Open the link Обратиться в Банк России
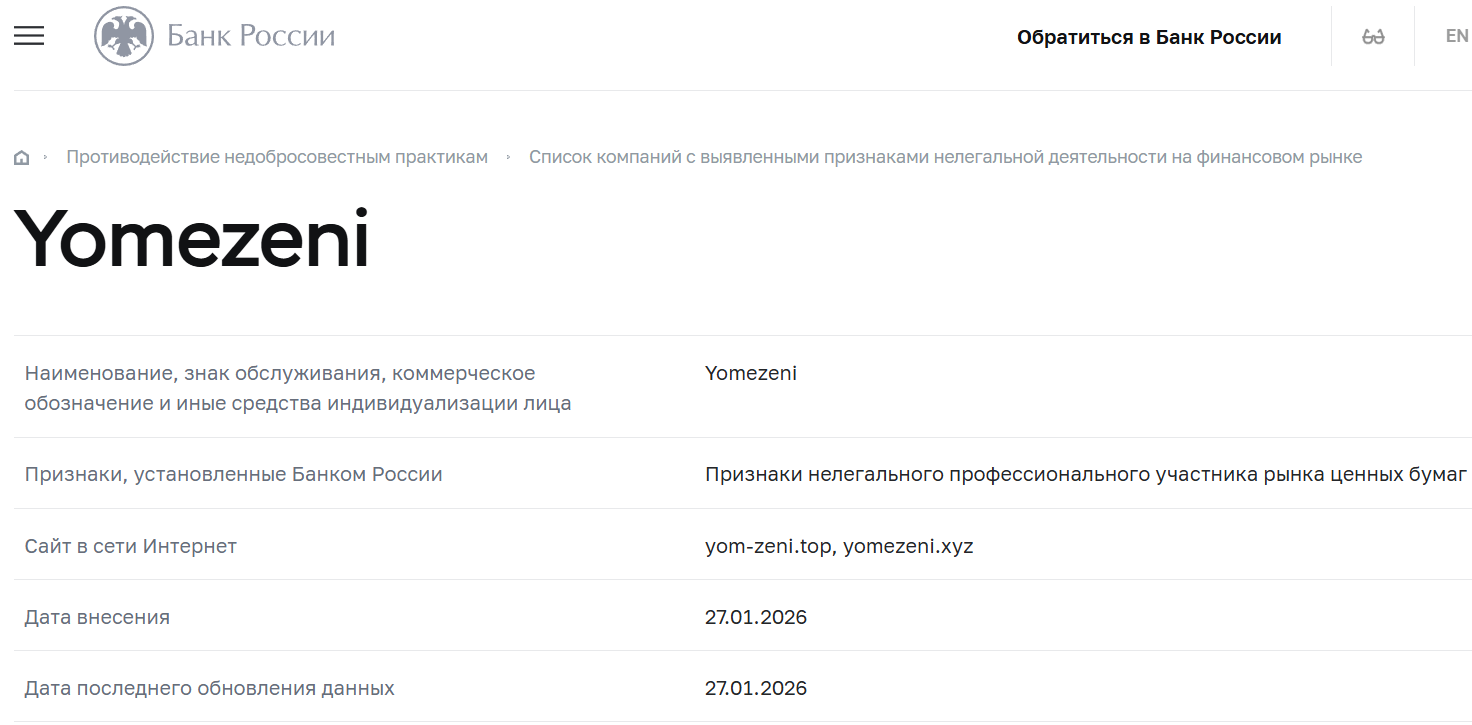1472x725 pixels. 1148,36
